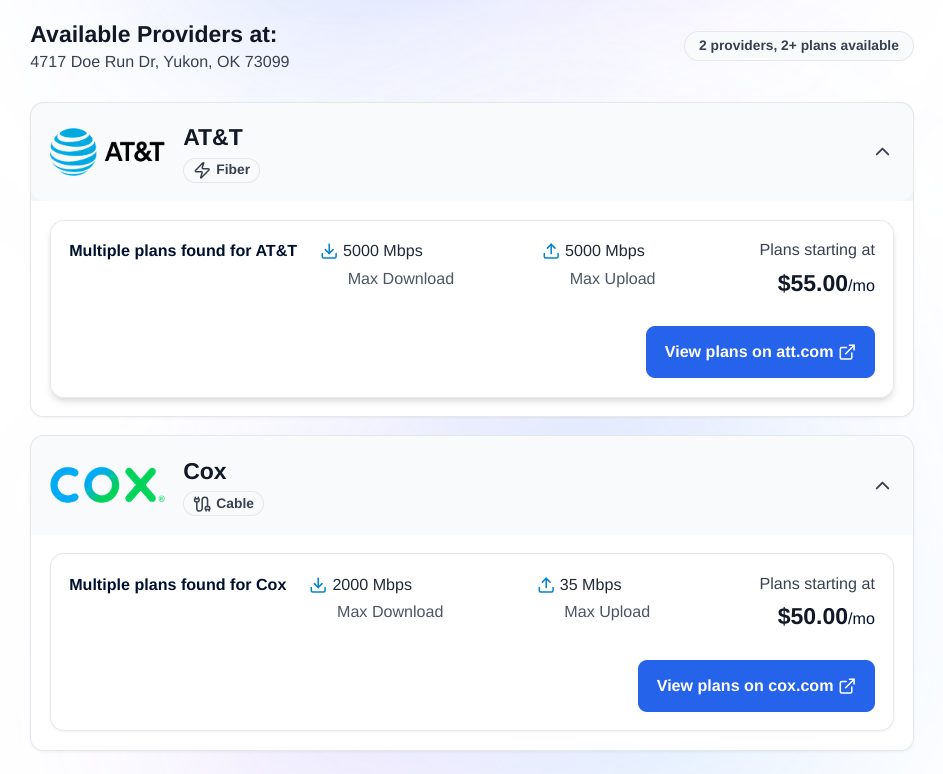Click the upload arrow beside AT&T's 5000 Mbps
Screen dimensions: 943x774
click(x=550, y=250)
